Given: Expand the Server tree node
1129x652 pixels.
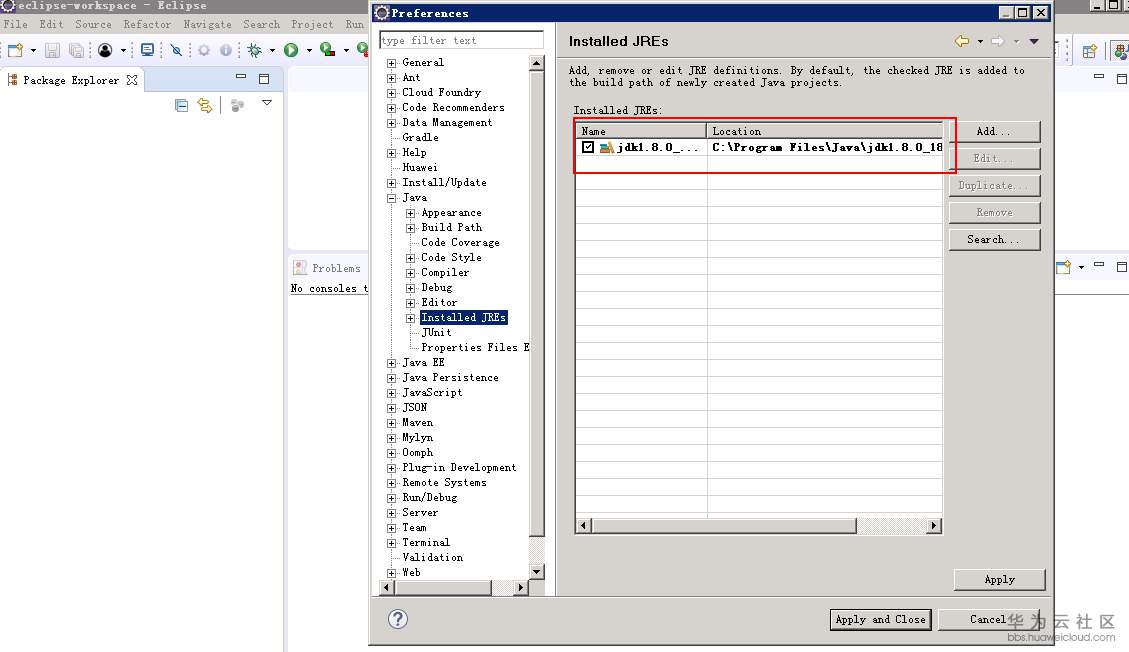Looking at the screenshot, I should pyautogui.click(x=392, y=513).
